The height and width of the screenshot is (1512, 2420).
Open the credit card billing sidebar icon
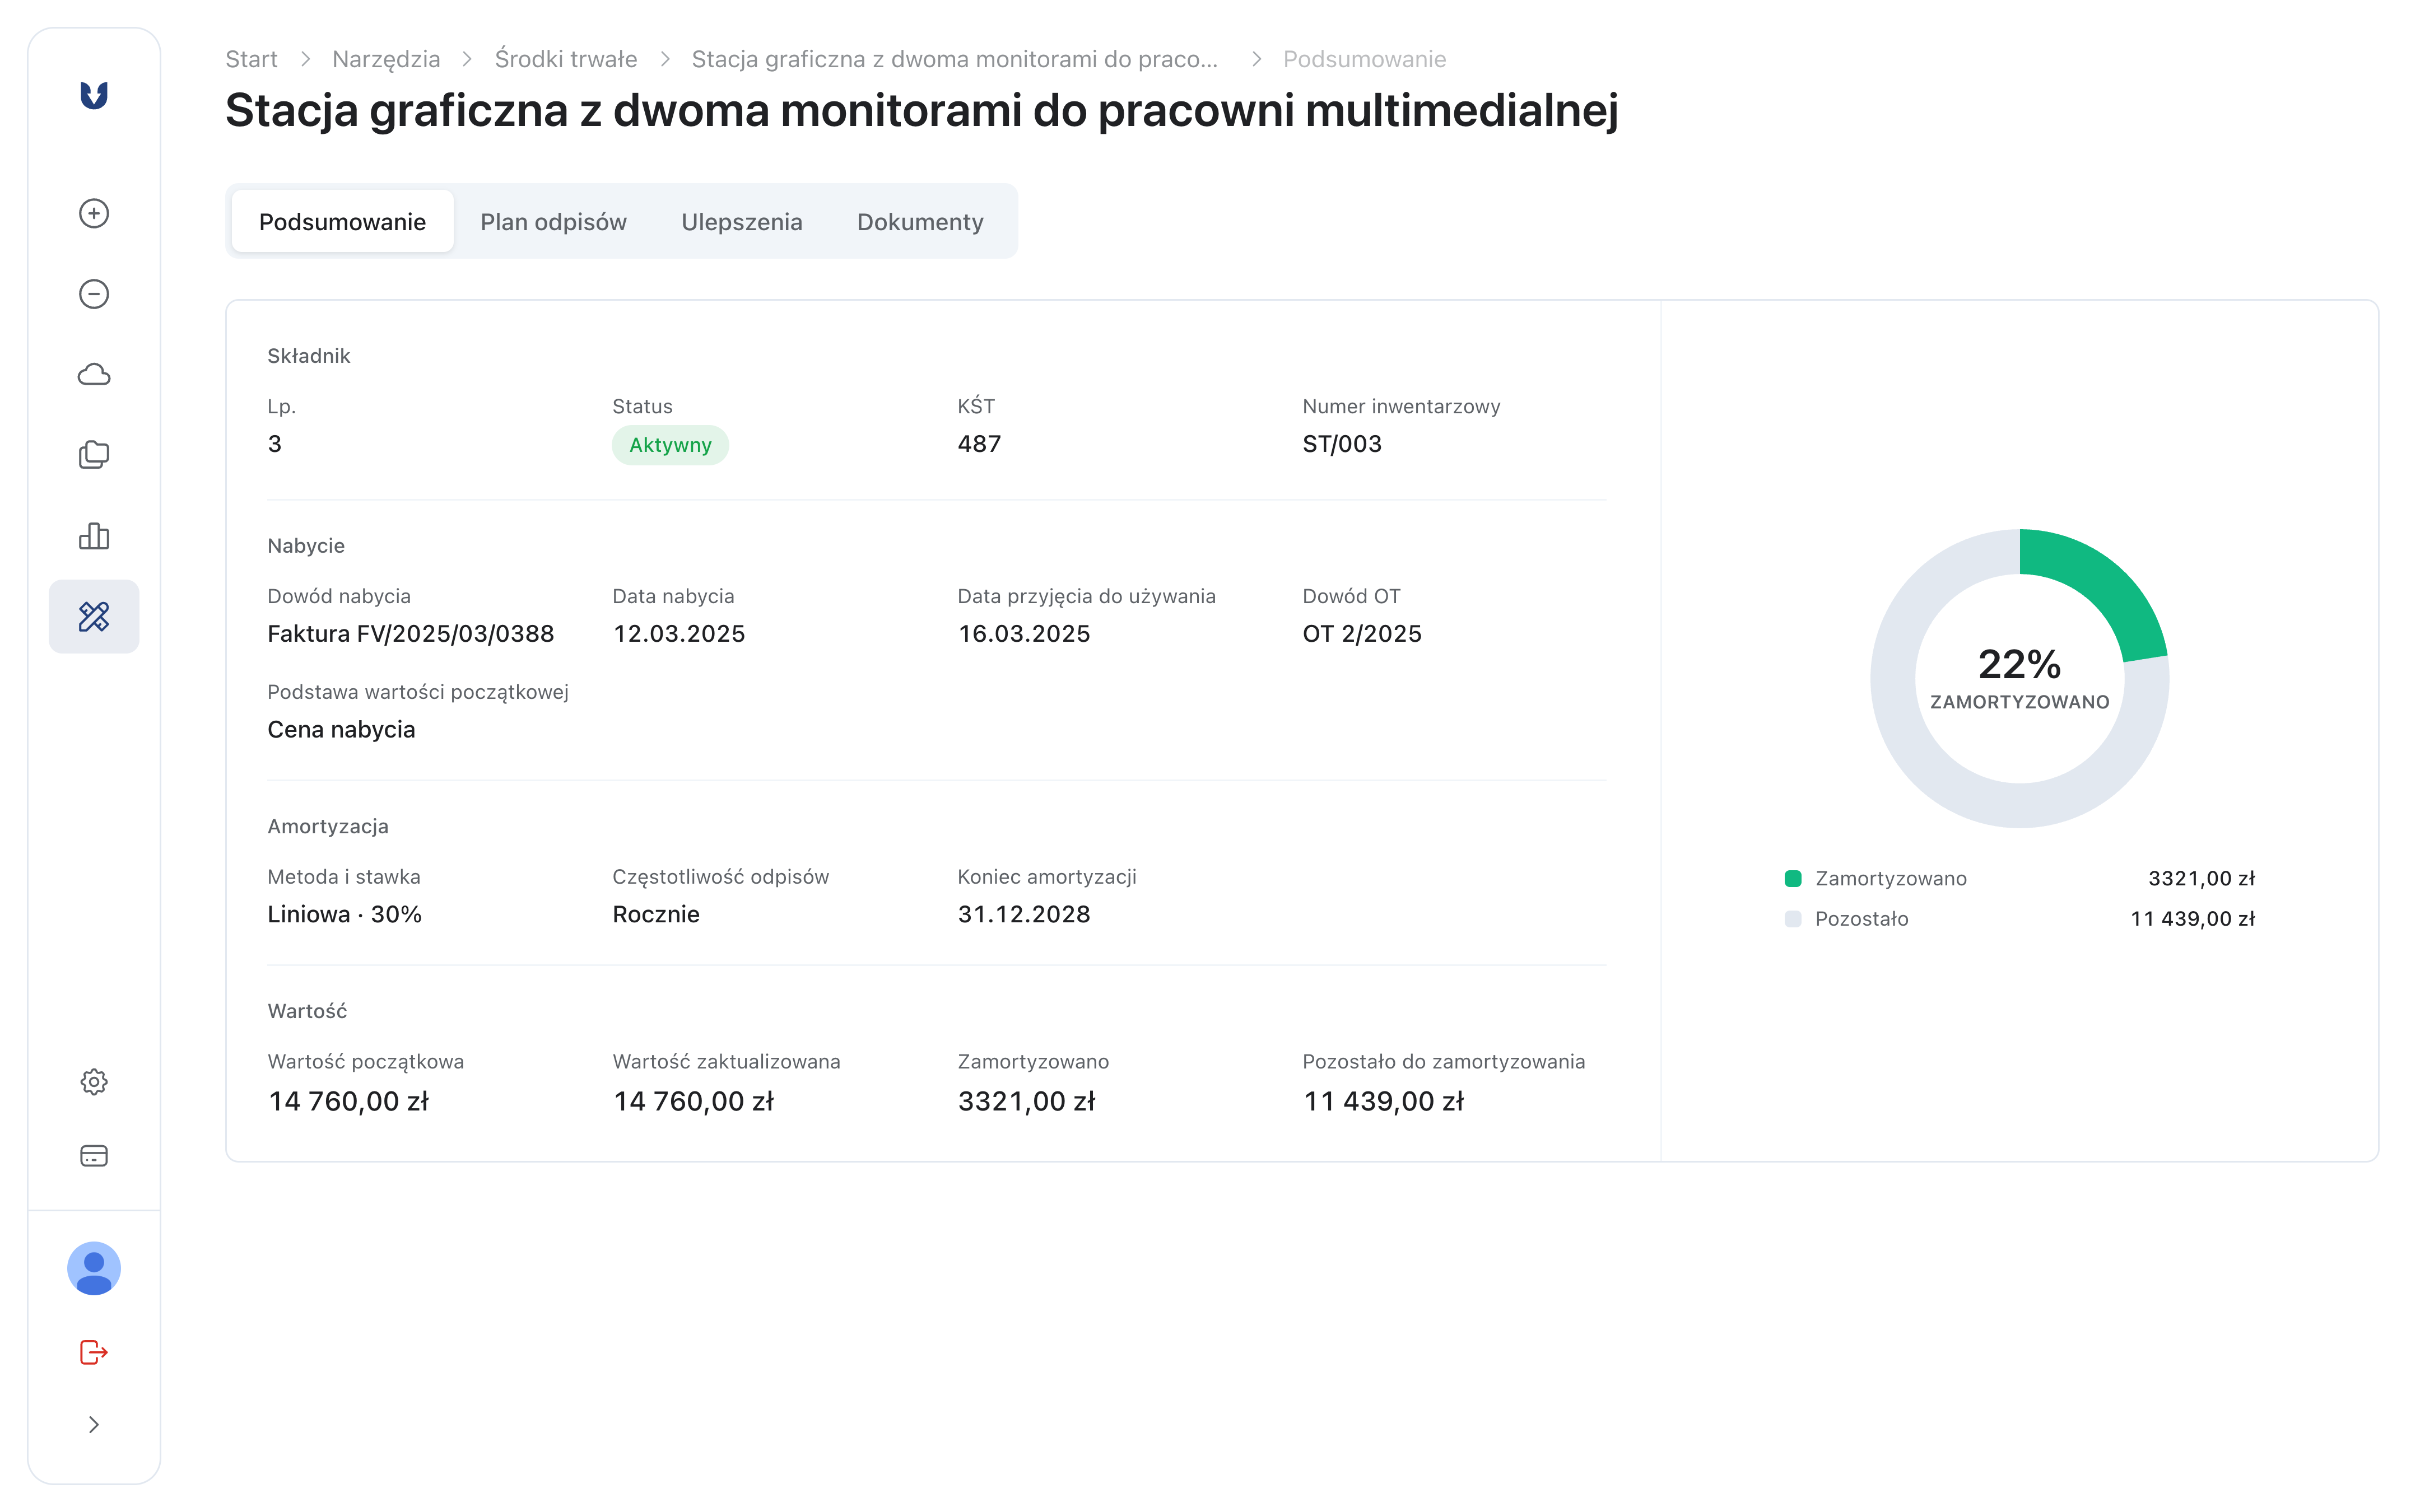(94, 1156)
